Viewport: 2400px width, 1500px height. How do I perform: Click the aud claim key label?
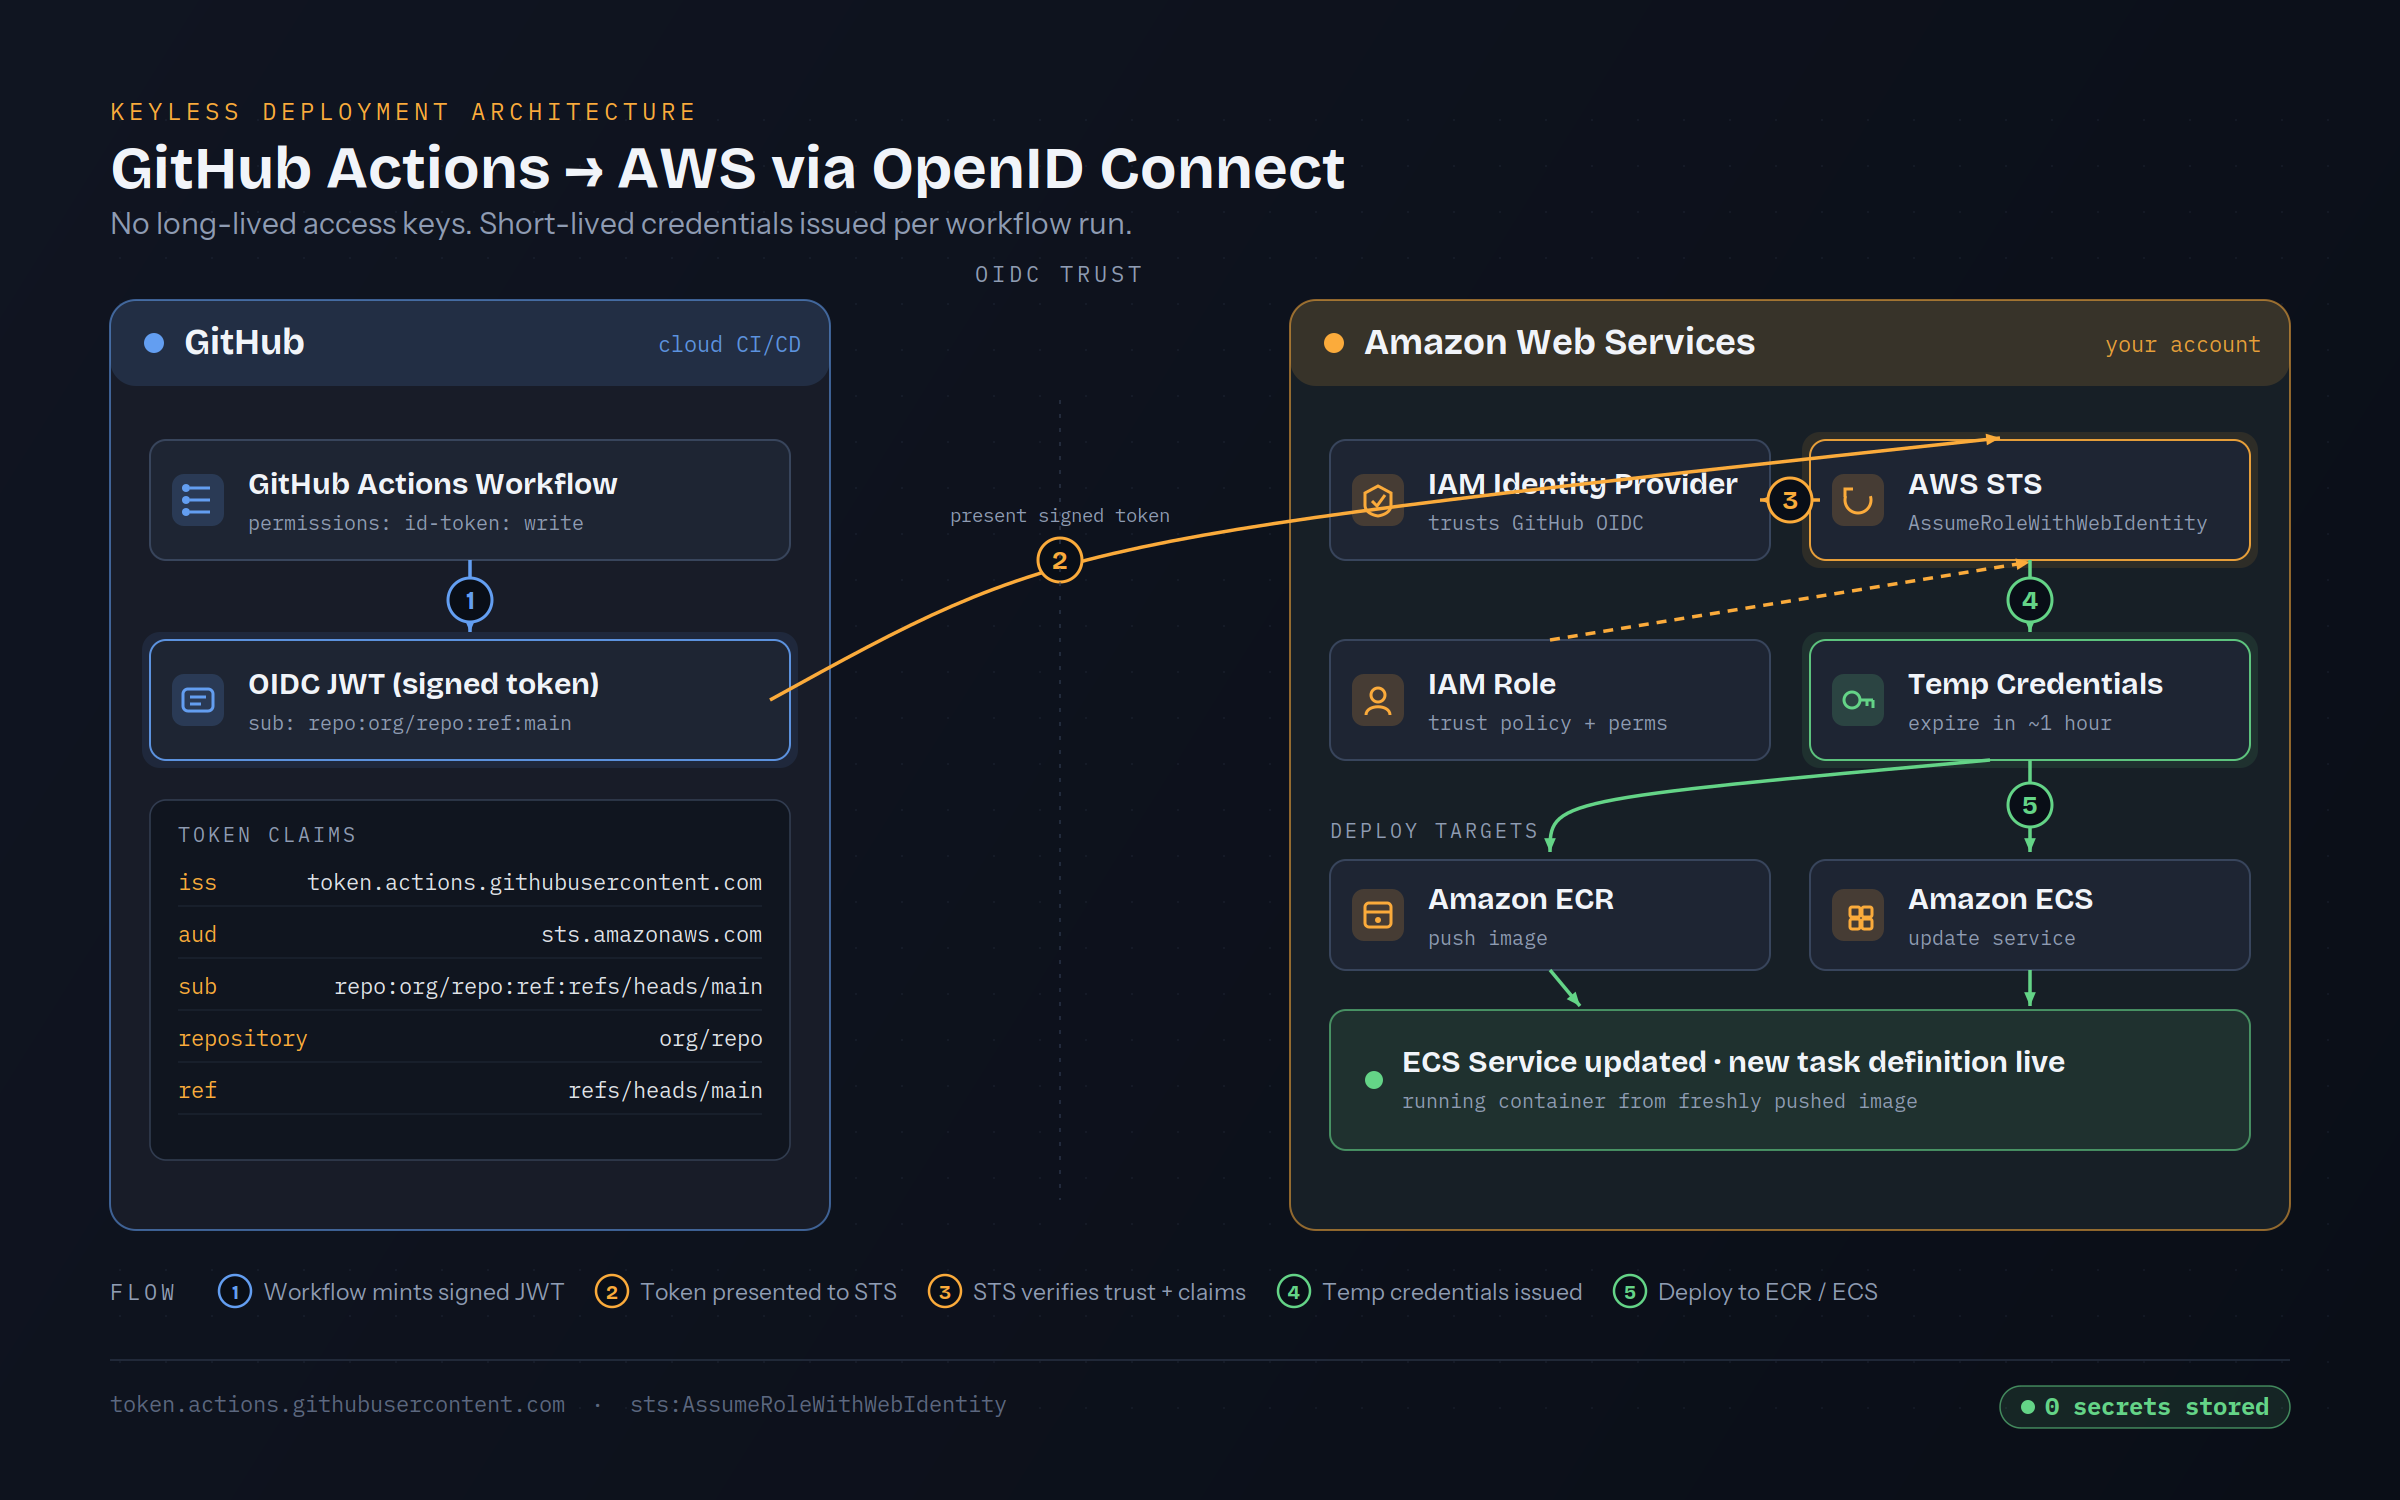(x=197, y=934)
